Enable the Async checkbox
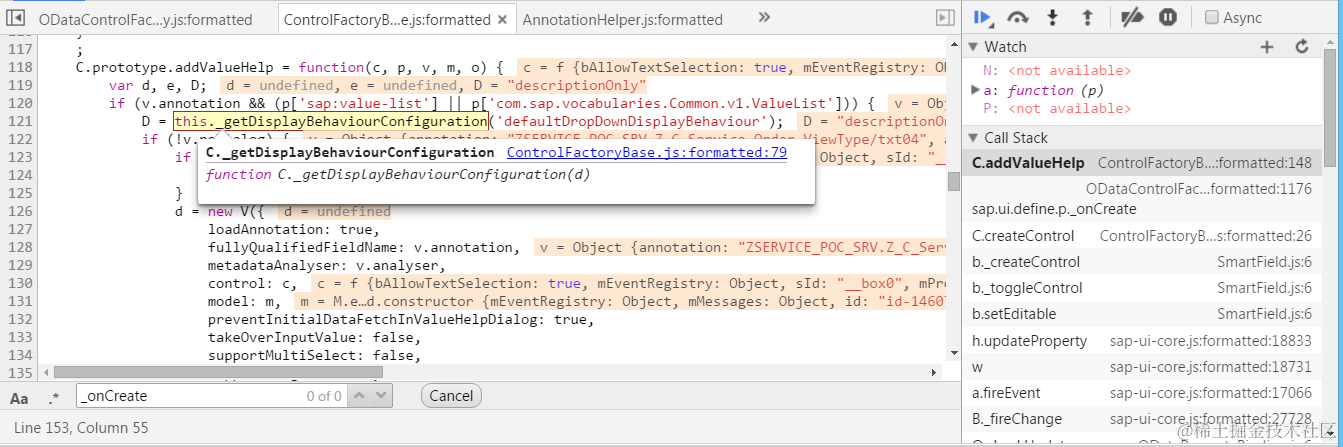1343x447 pixels. coord(1212,18)
